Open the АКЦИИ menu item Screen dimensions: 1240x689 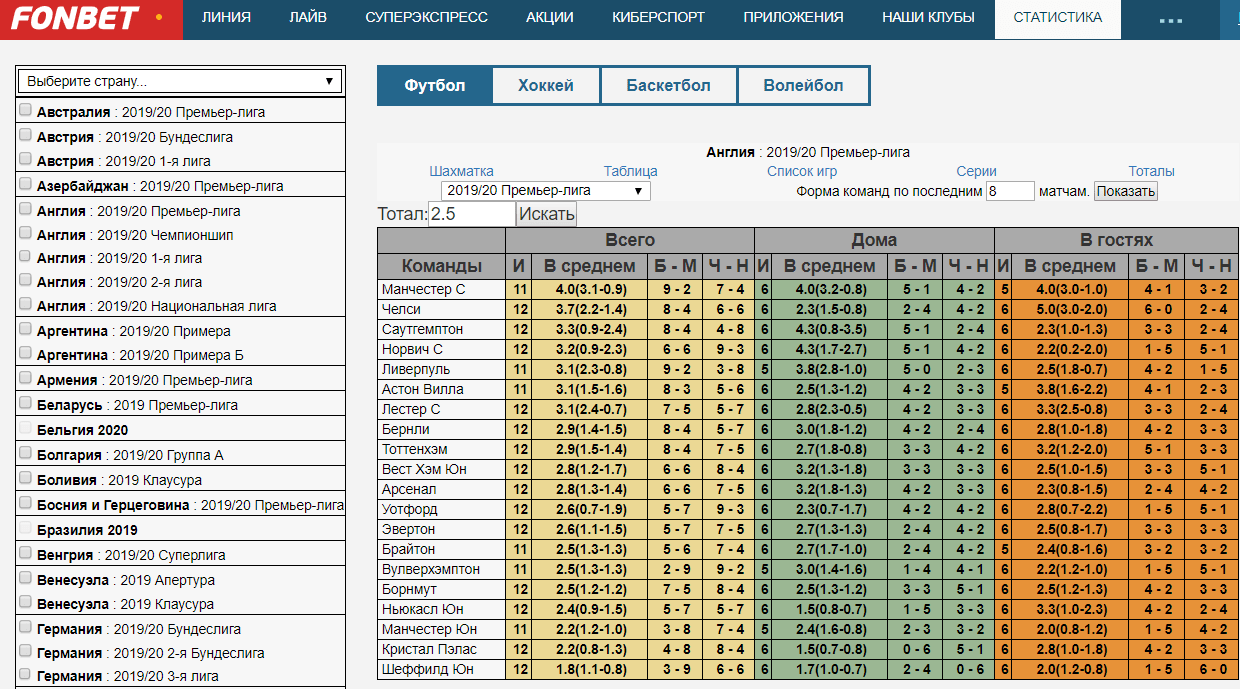pos(550,18)
